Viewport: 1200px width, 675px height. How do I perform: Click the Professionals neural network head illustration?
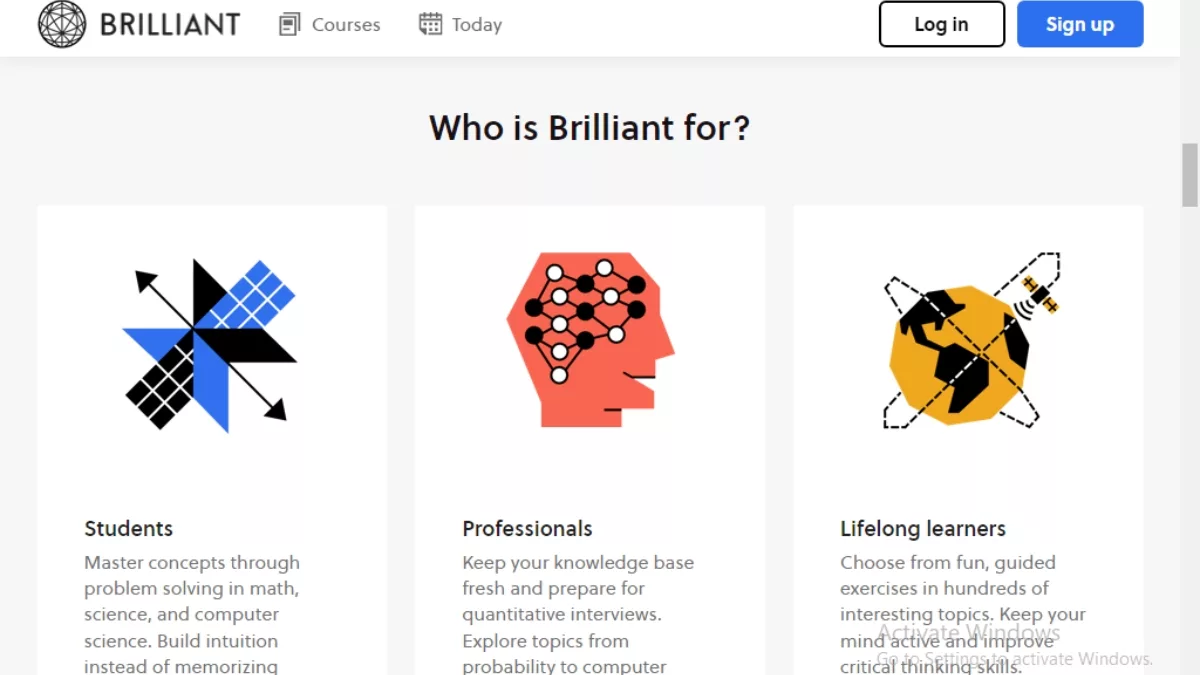[590, 340]
